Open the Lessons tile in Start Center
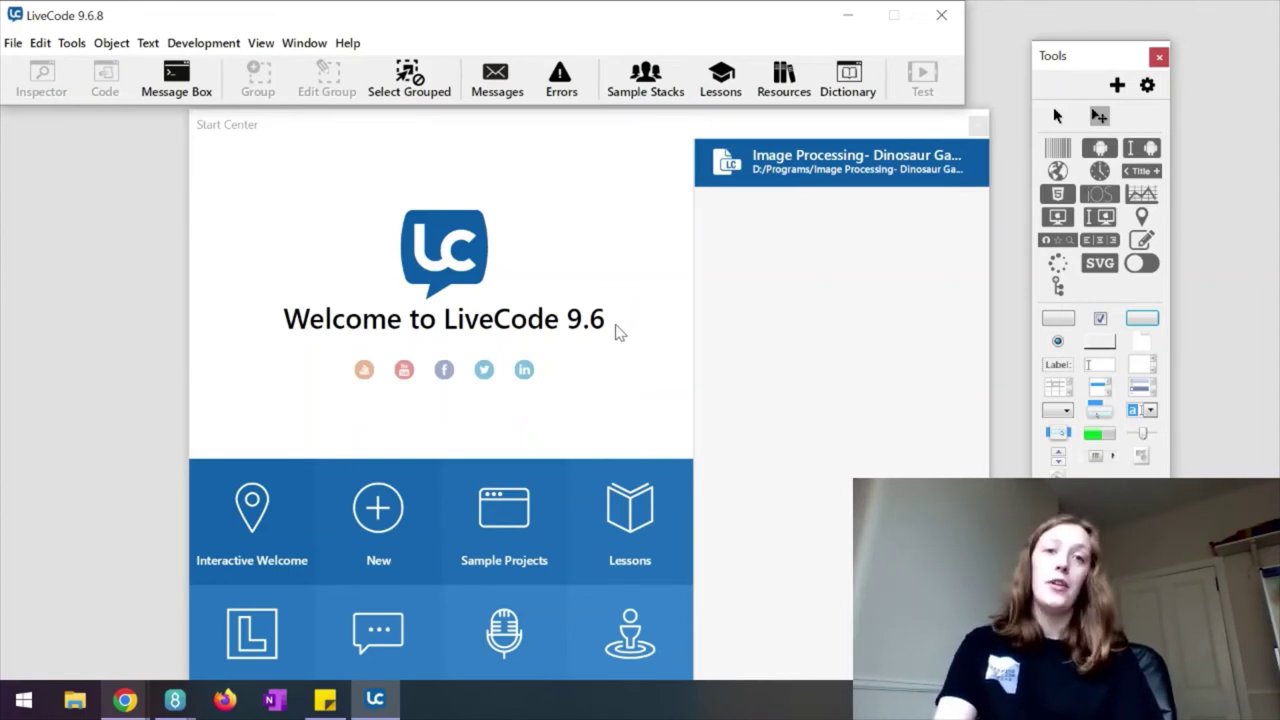Image resolution: width=1280 pixels, height=720 pixels. [x=630, y=523]
